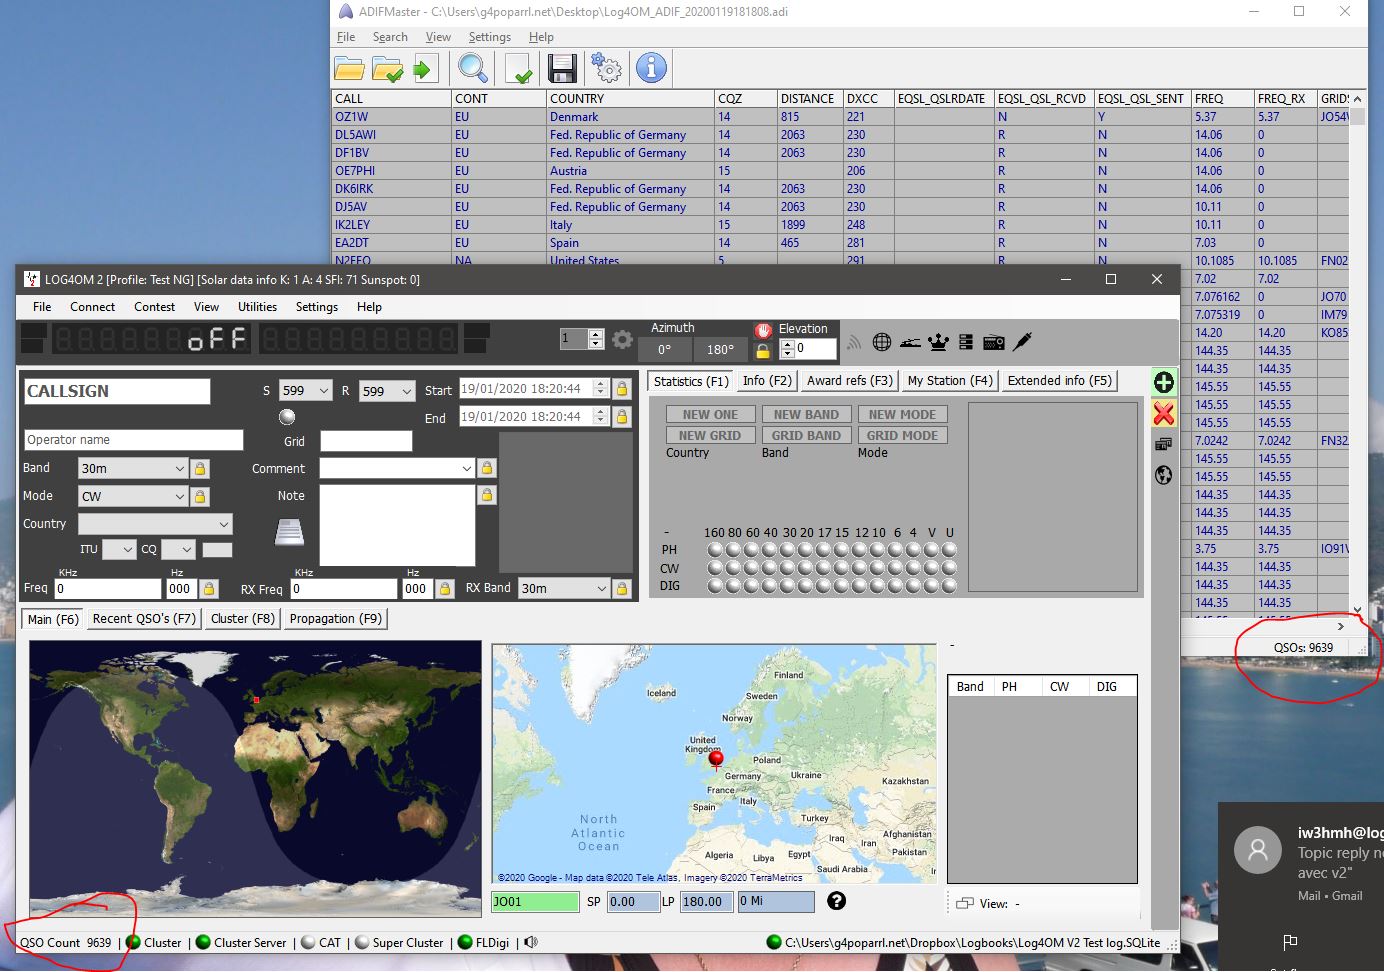This screenshot has width=1384, height=972.
Task: Toggle the lock beside the Band dropdown
Action: click(x=200, y=468)
